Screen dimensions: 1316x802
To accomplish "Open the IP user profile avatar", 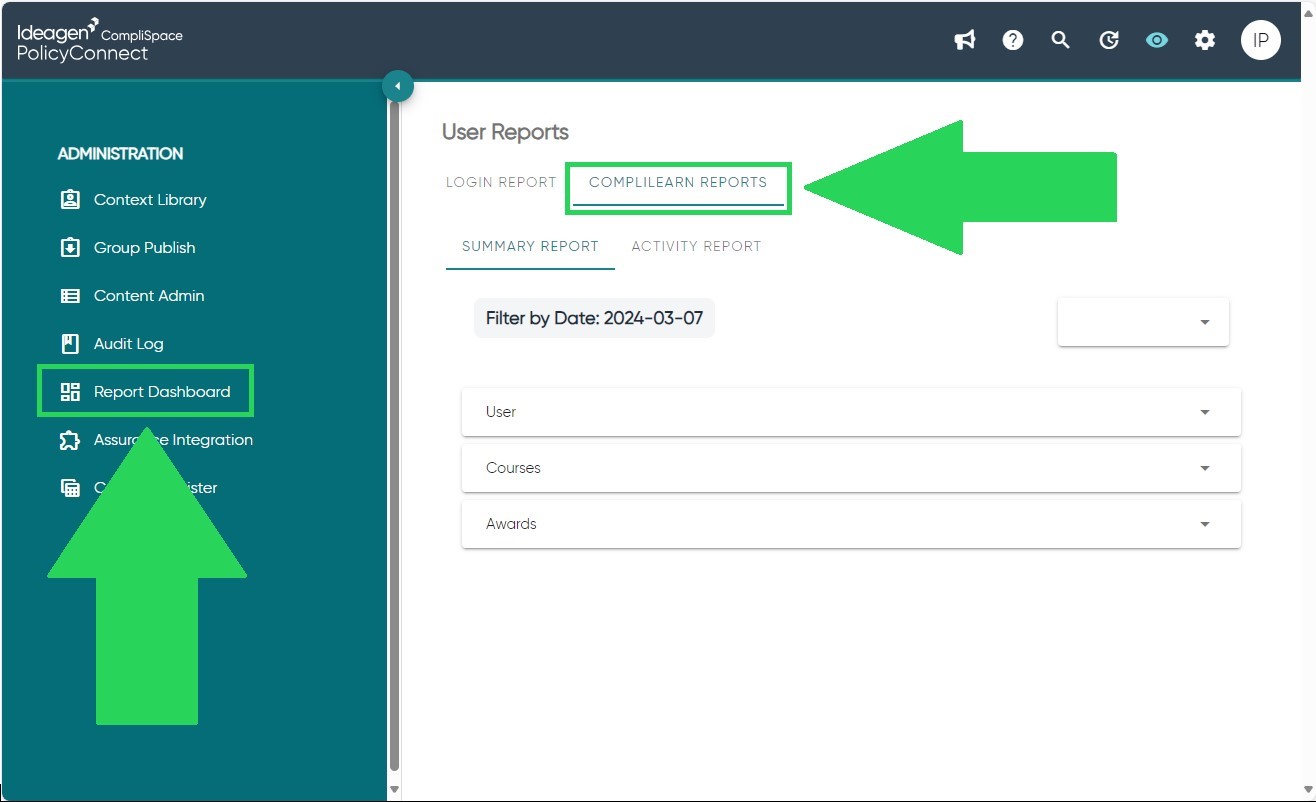I will tap(1261, 40).
